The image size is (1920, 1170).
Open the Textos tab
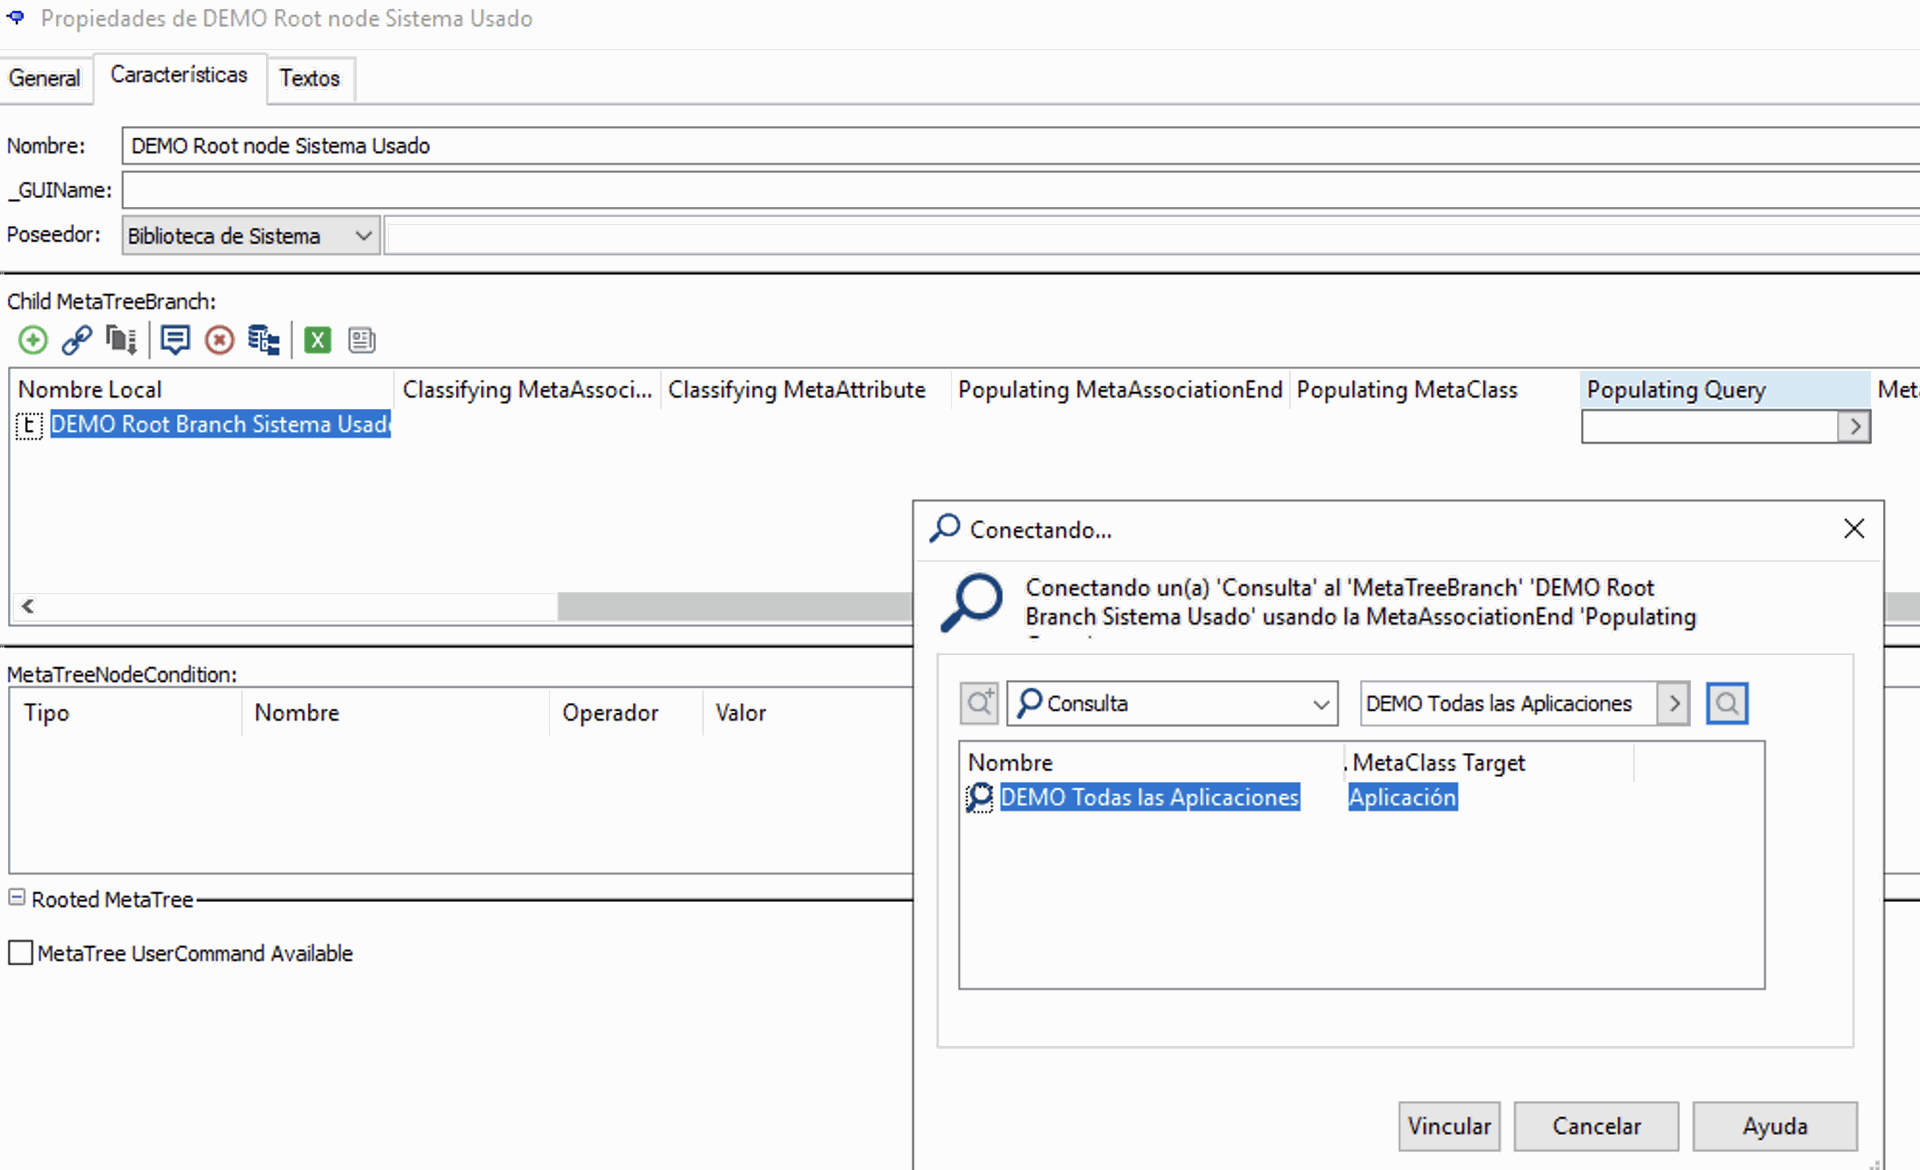tap(310, 78)
